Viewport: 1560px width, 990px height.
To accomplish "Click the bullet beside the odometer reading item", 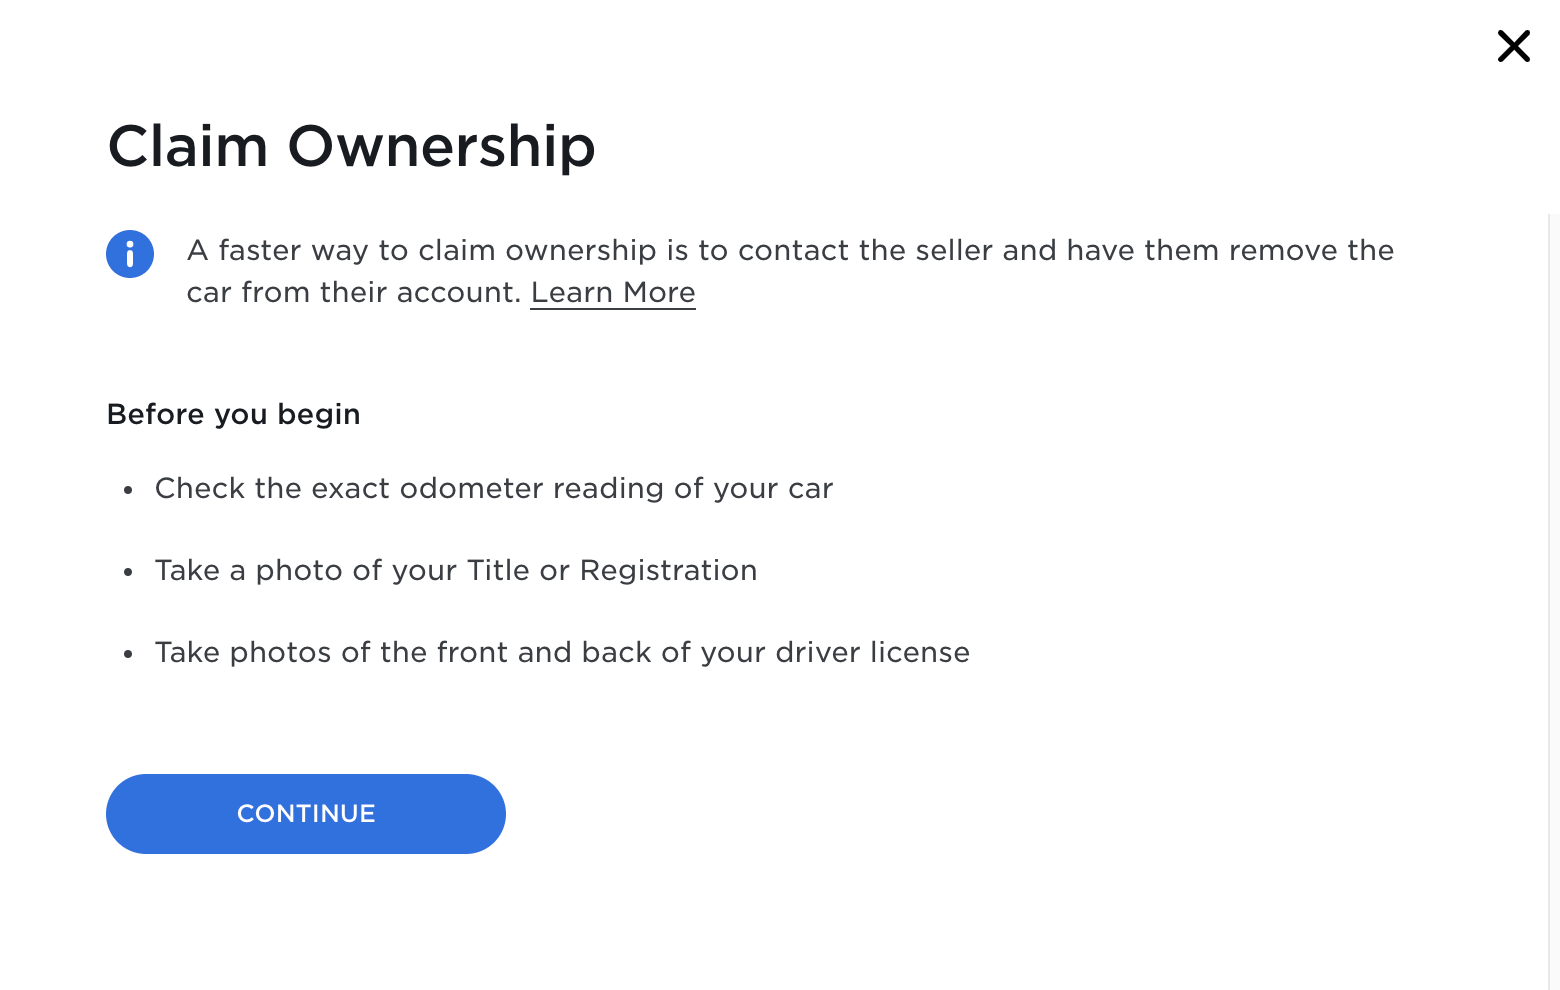I will pos(128,490).
